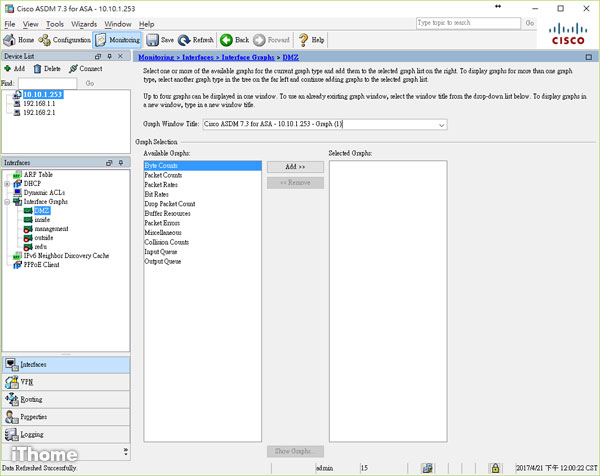
Task: Select ARP Table in Interfaces tree
Action: coord(38,175)
